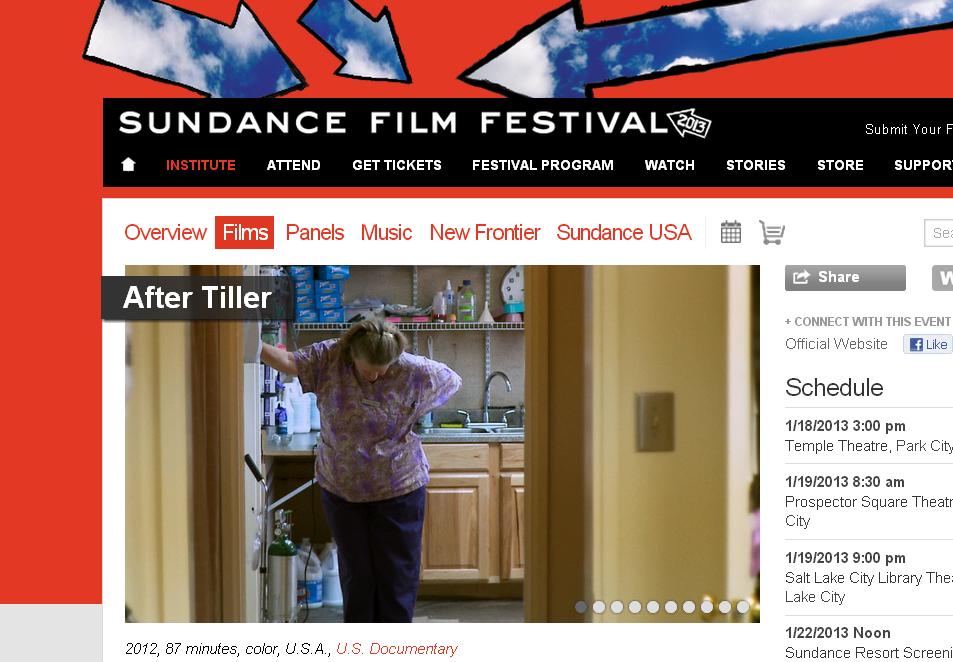Image resolution: width=953 pixels, height=662 pixels.
Task: Go to the home icon in navigation bar
Action: (128, 165)
